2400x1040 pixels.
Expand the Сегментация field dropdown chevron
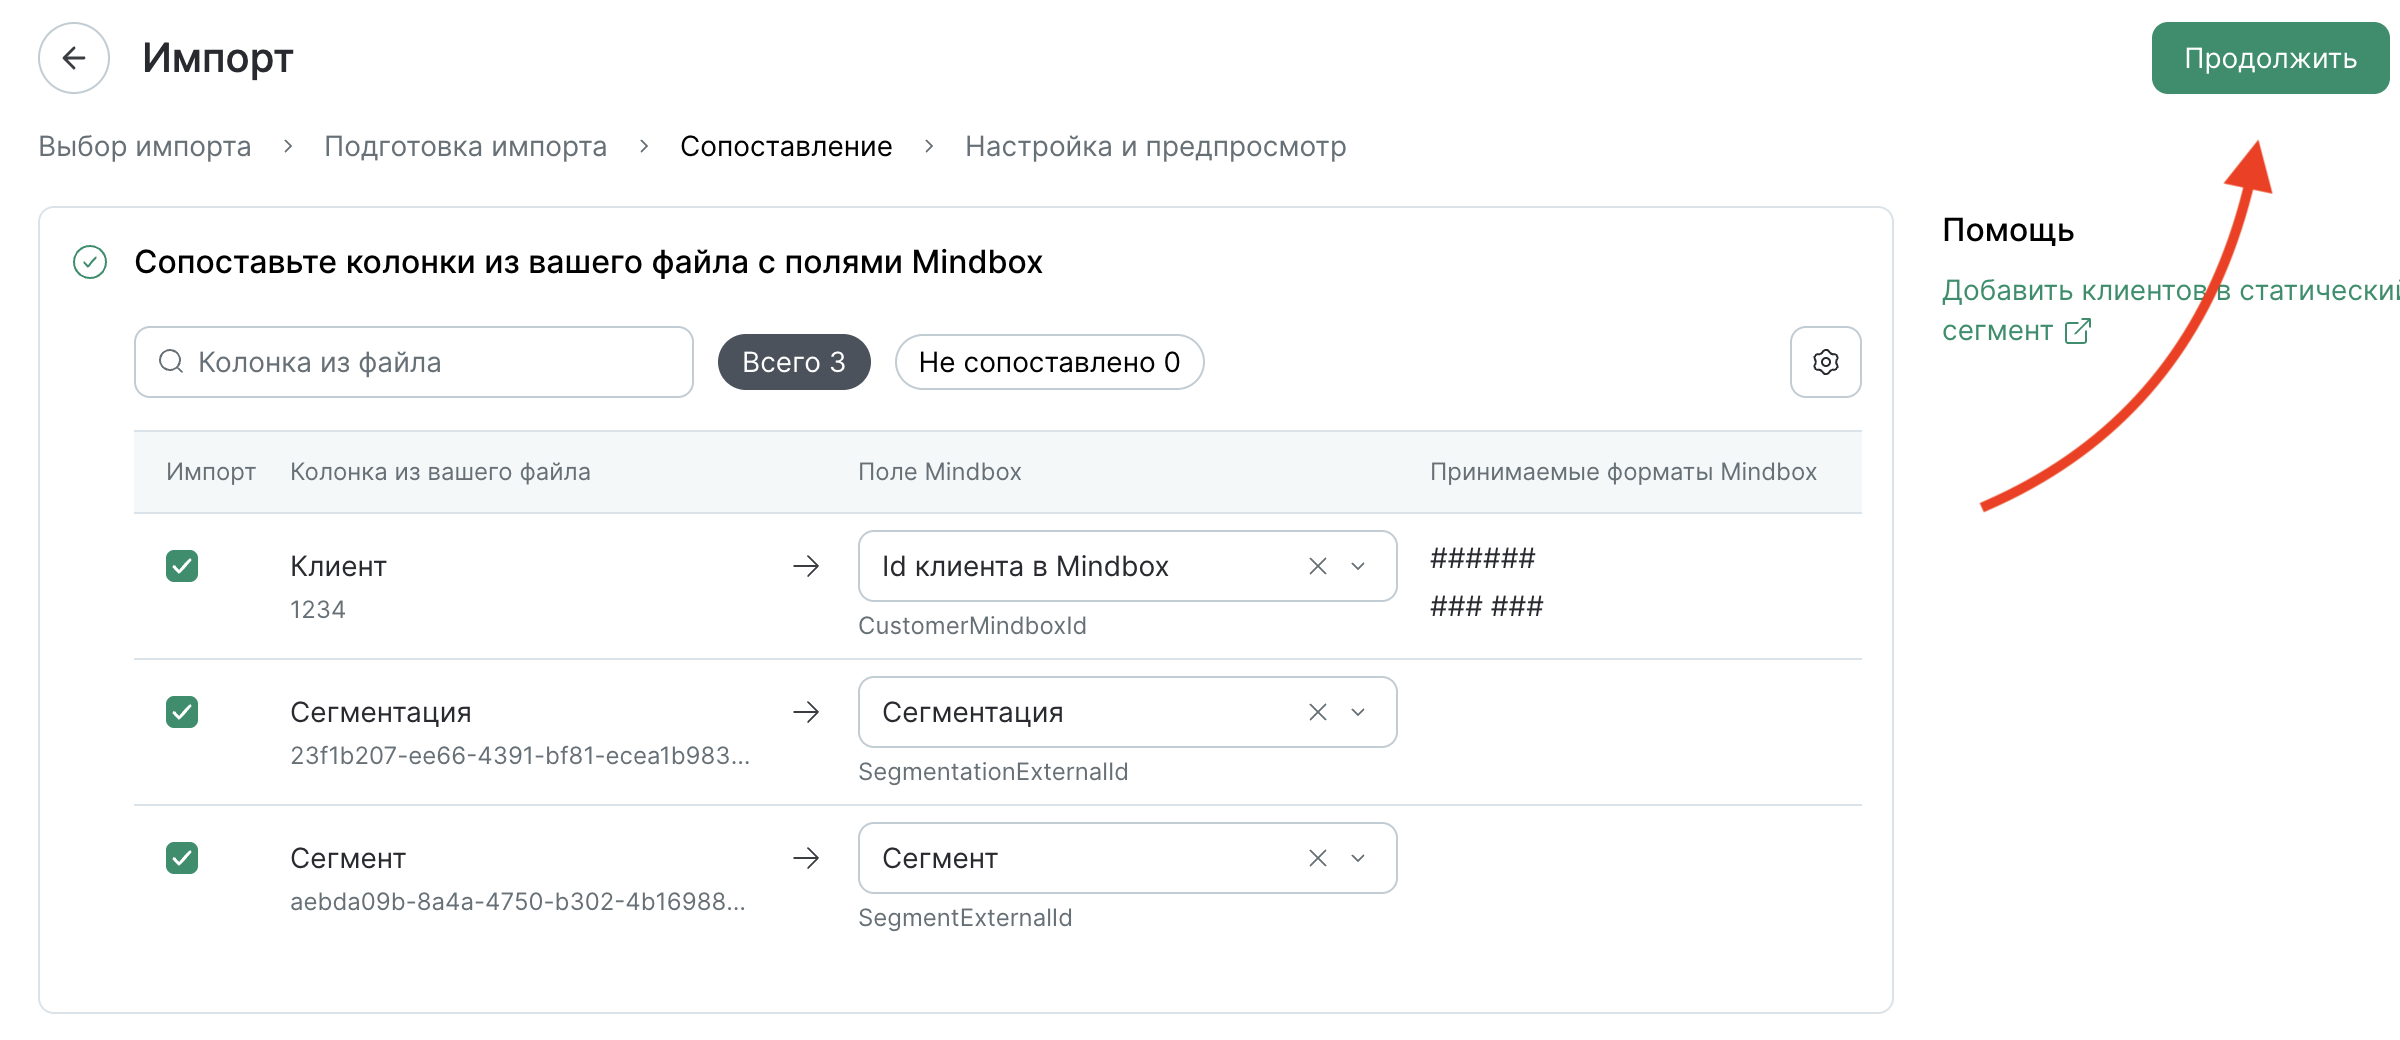coord(1358,712)
